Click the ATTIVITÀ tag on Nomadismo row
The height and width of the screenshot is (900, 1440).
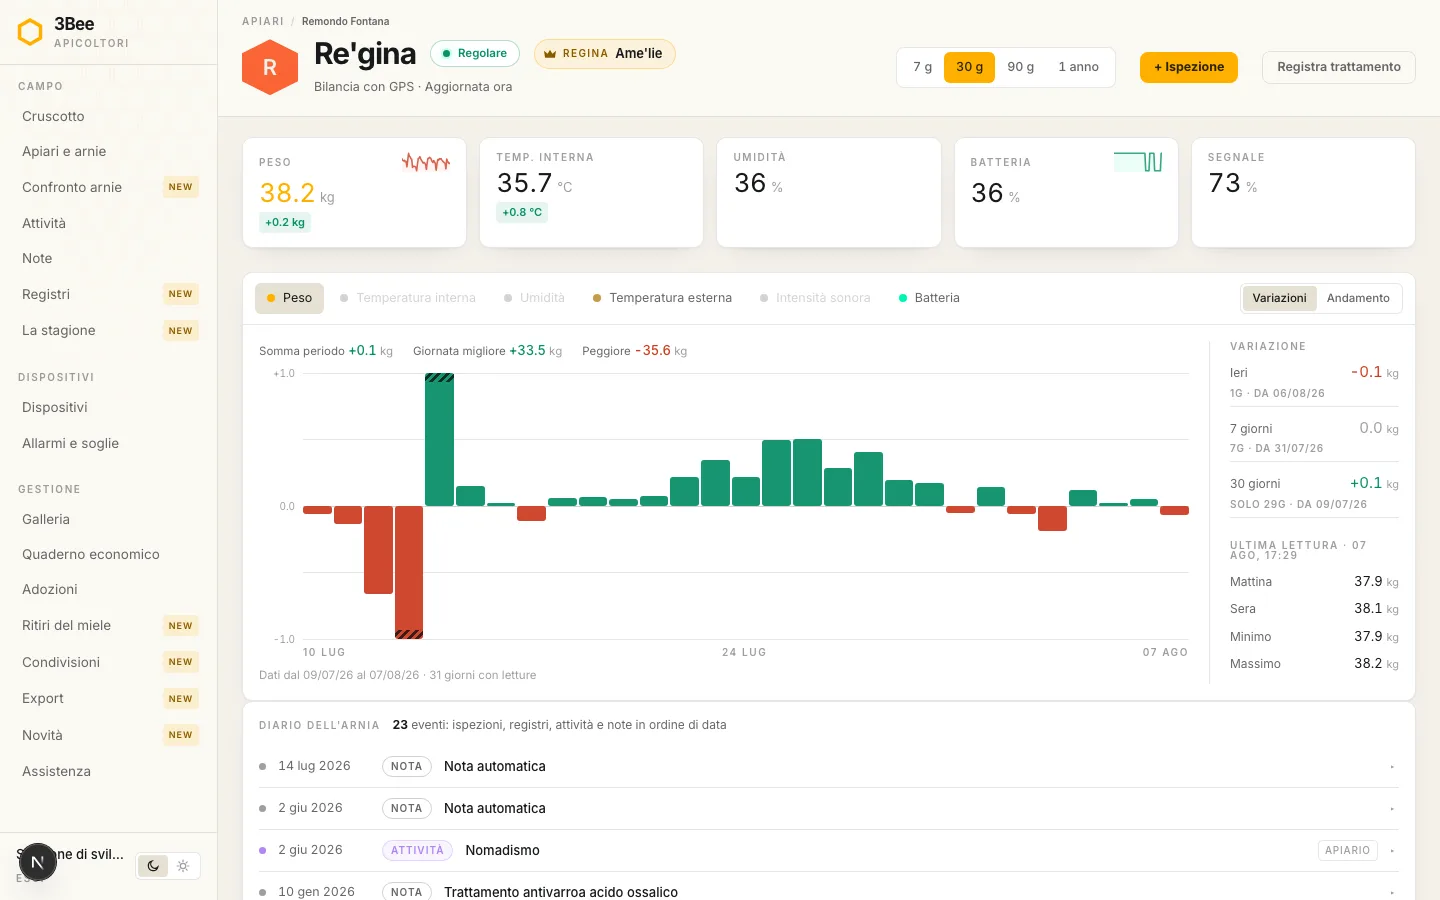point(417,851)
